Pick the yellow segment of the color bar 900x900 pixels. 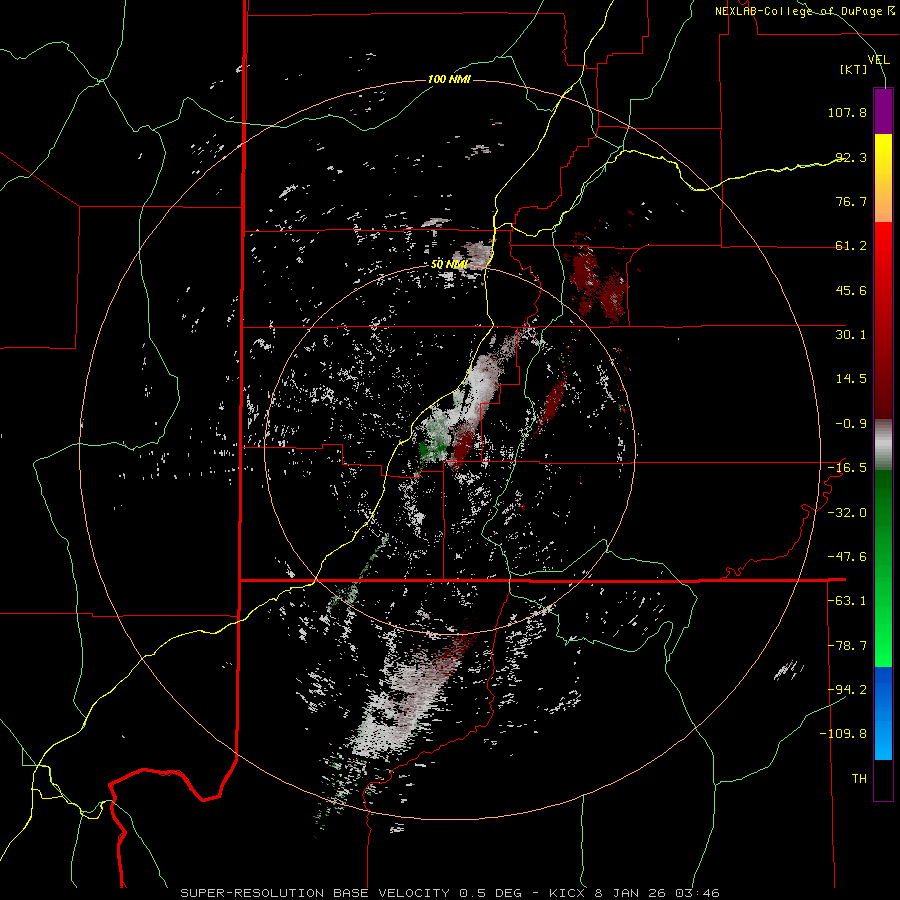coord(883,178)
